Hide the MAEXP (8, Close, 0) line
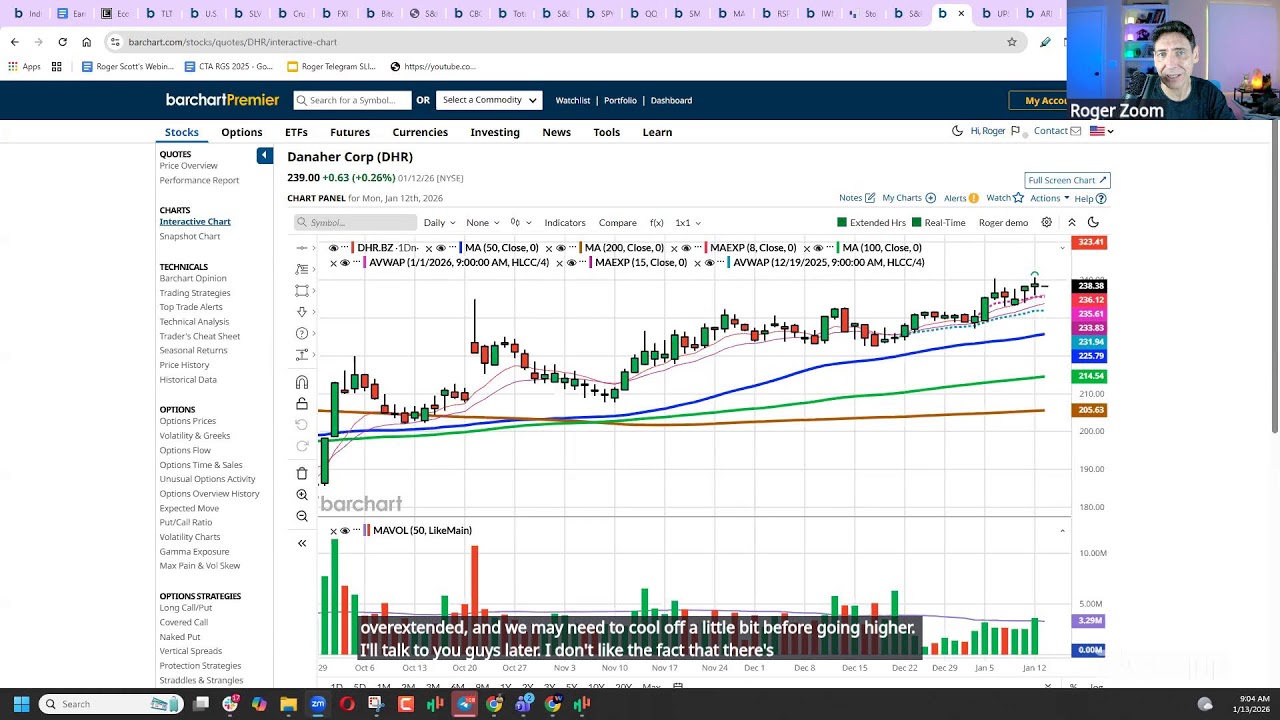 [x=686, y=248]
